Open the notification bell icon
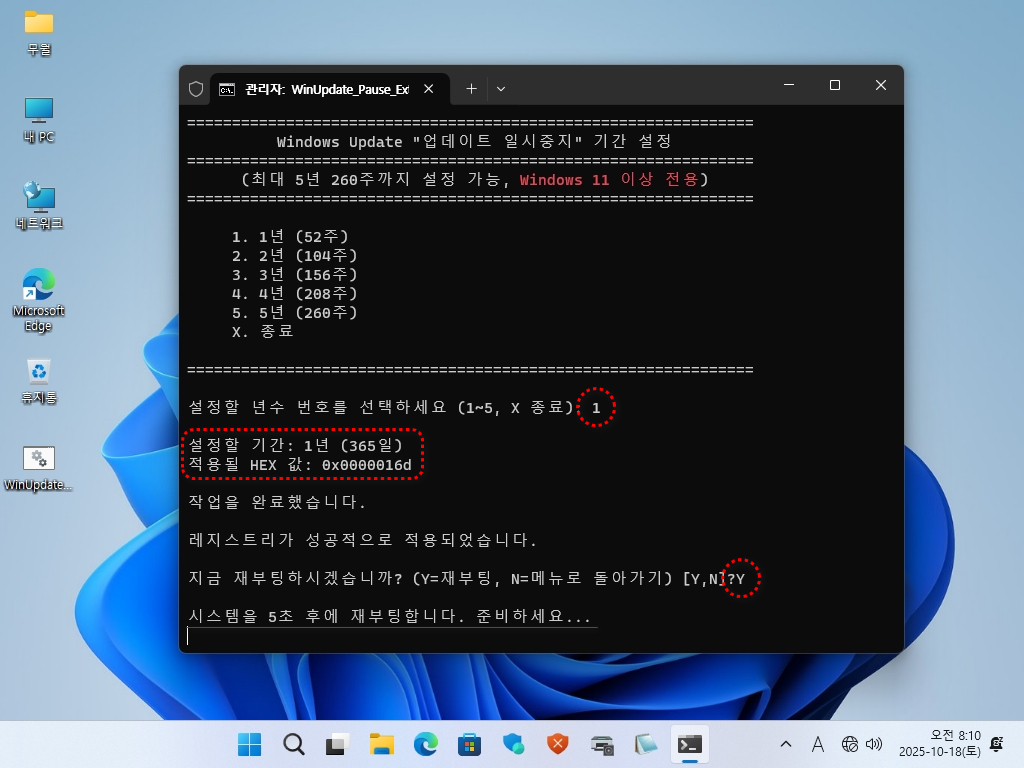Image resolution: width=1024 pixels, height=768 pixels. tap(997, 744)
